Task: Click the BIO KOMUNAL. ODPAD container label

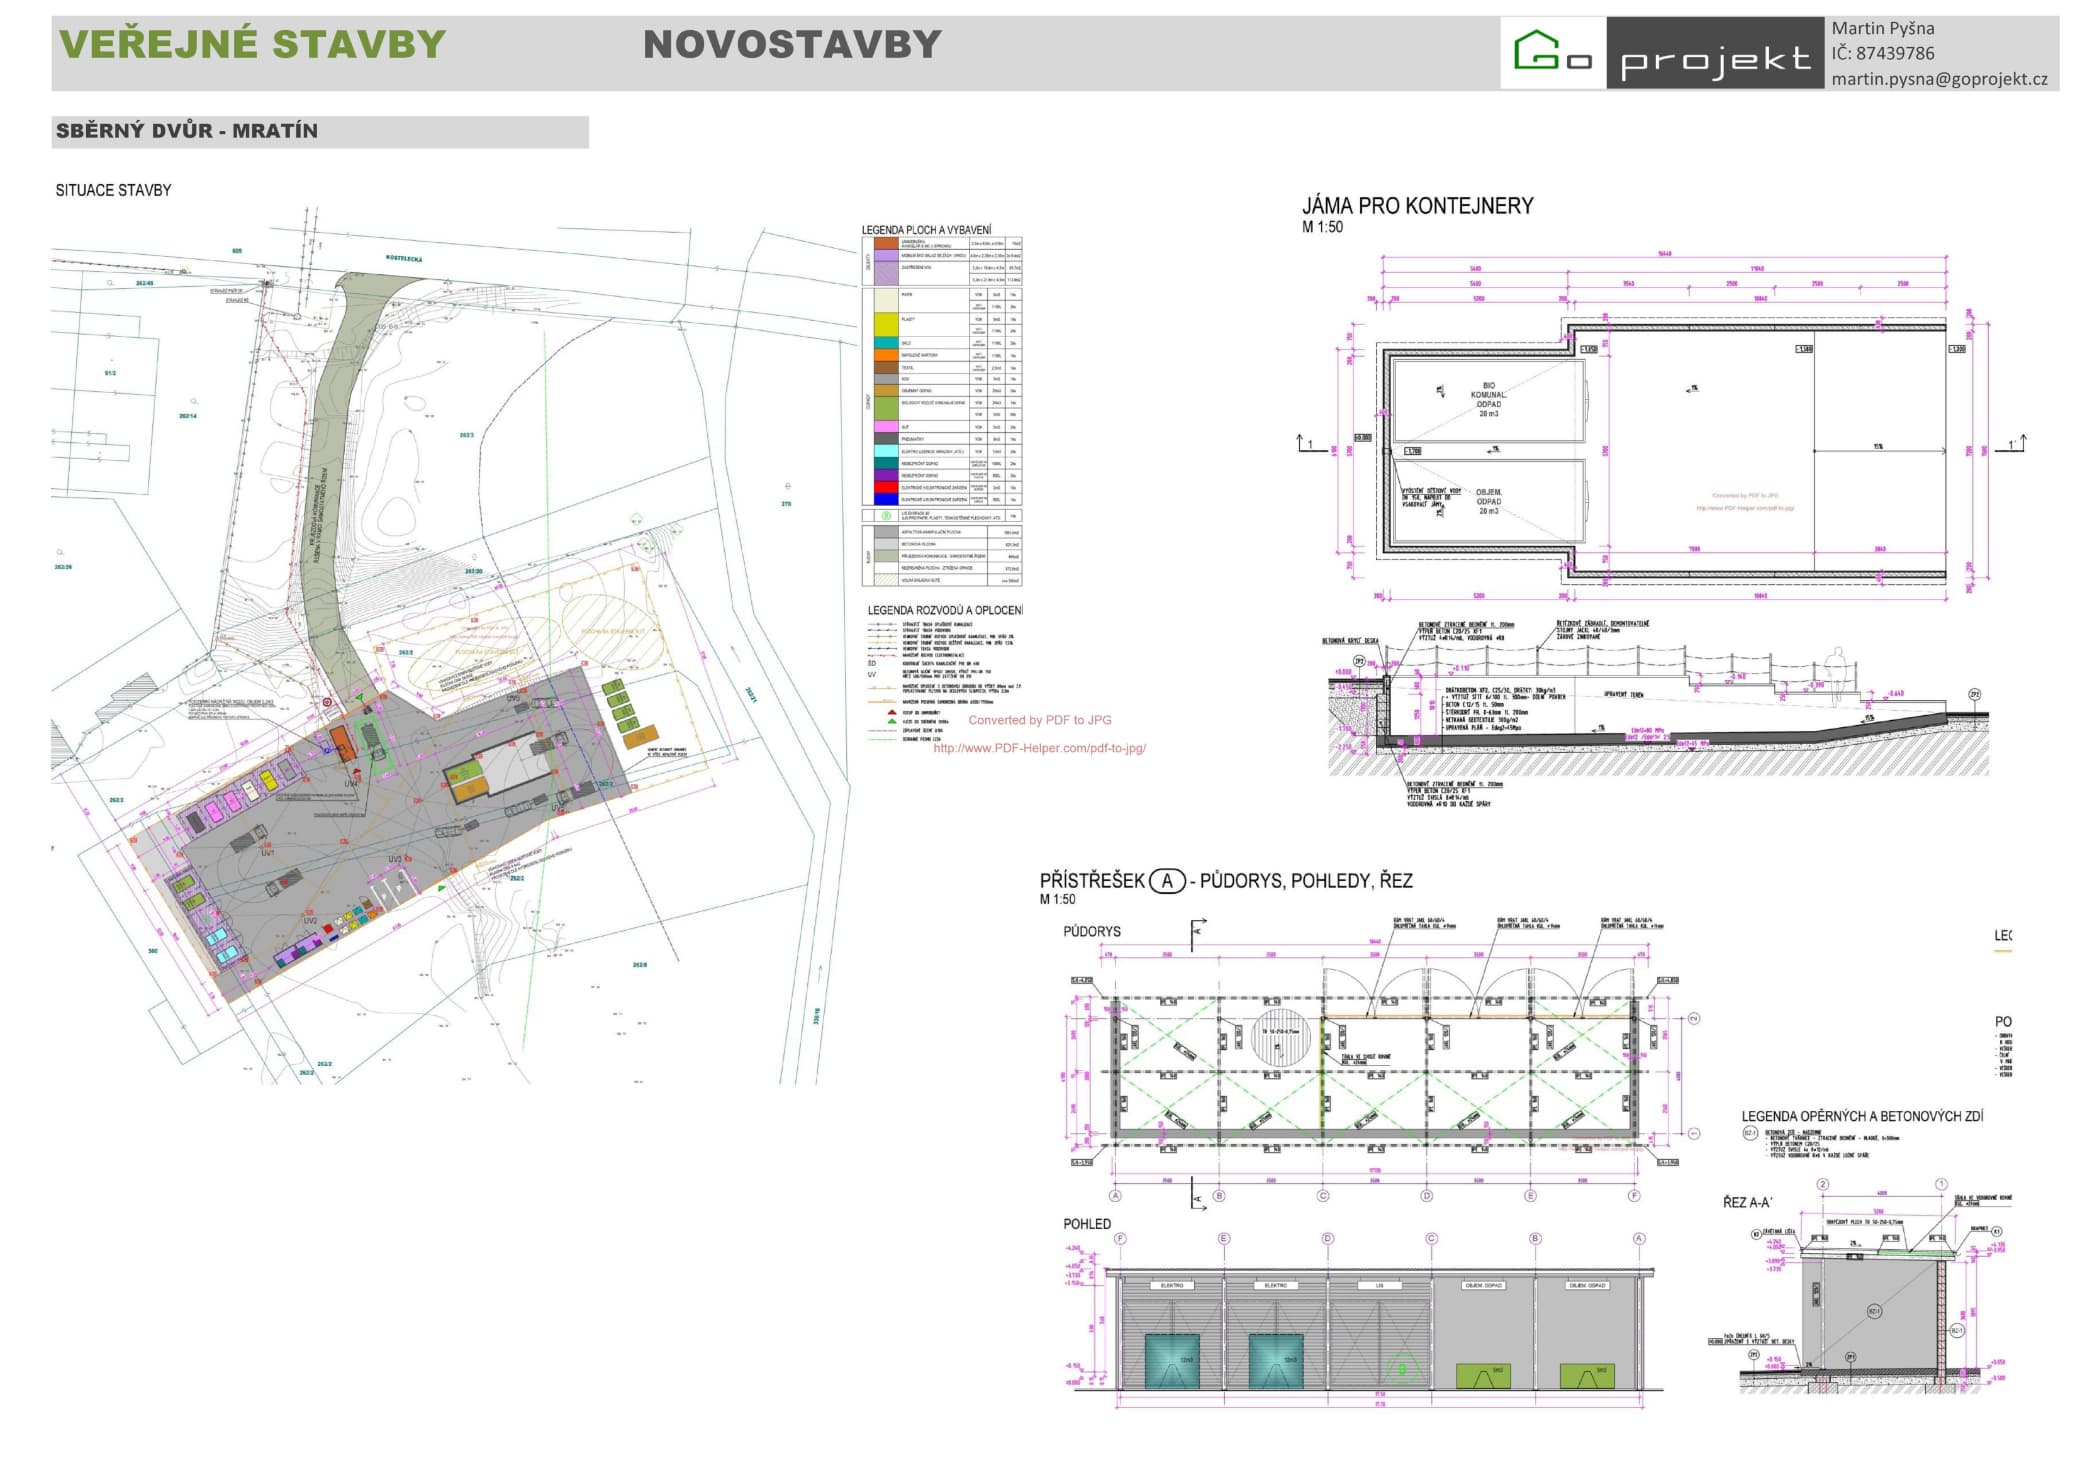Action: pos(1488,399)
